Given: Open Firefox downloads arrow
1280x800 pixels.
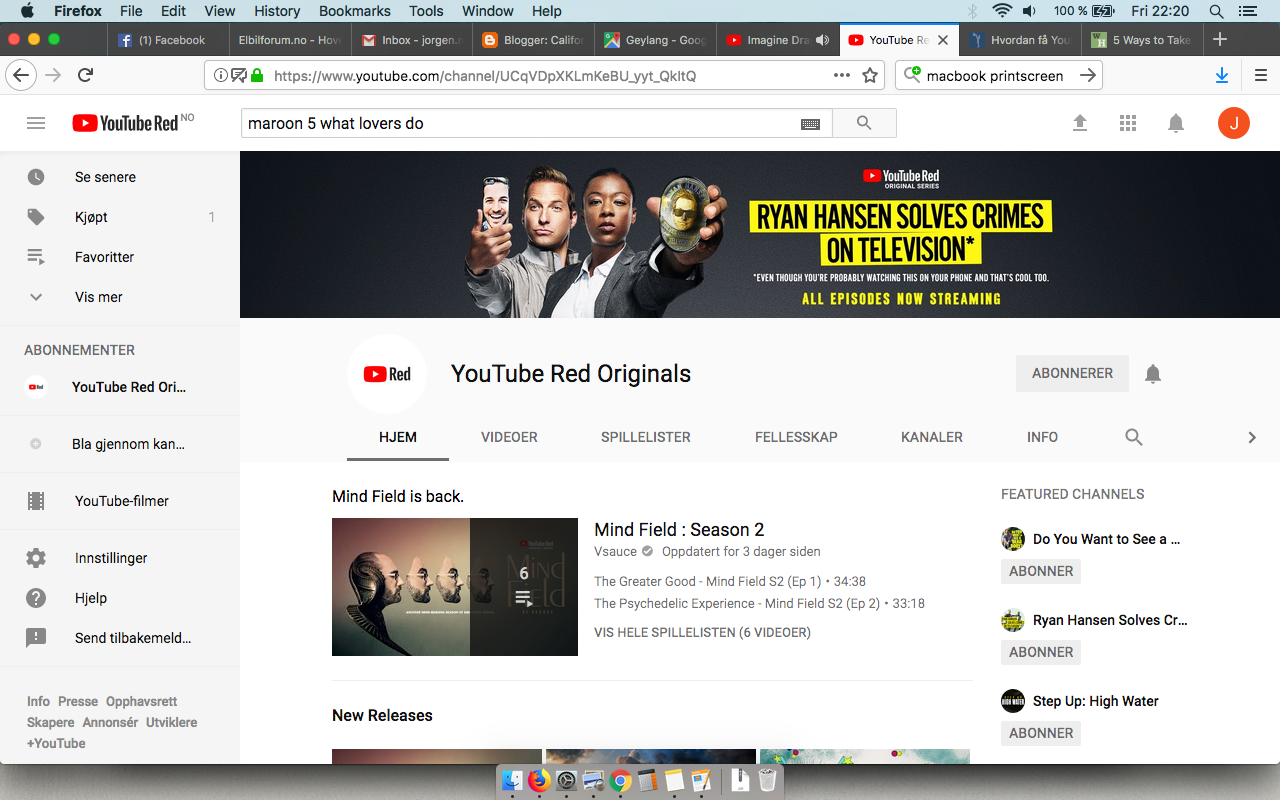Looking at the screenshot, I should click(x=1221, y=75).
